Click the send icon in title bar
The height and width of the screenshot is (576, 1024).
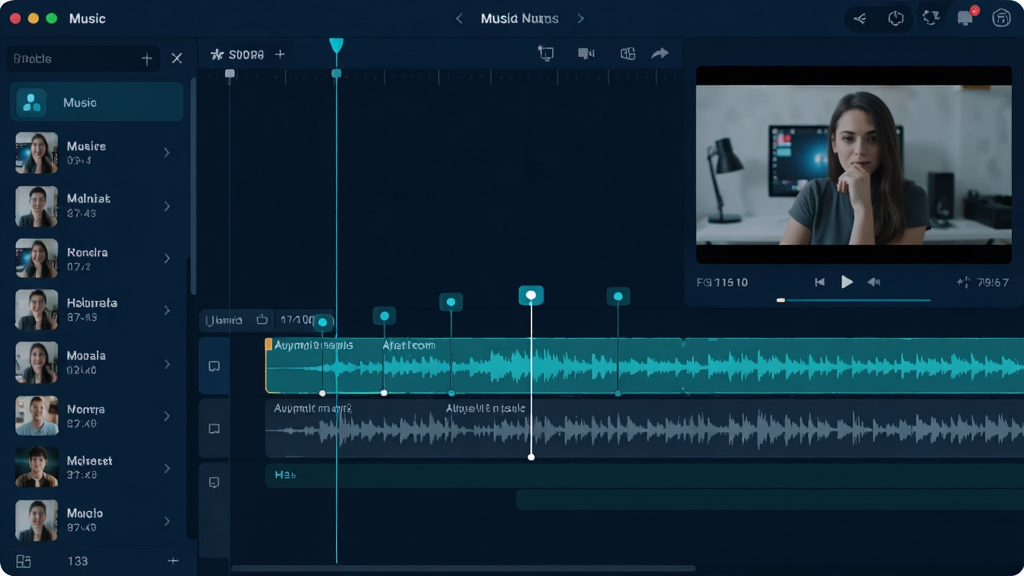click(860, 19)
